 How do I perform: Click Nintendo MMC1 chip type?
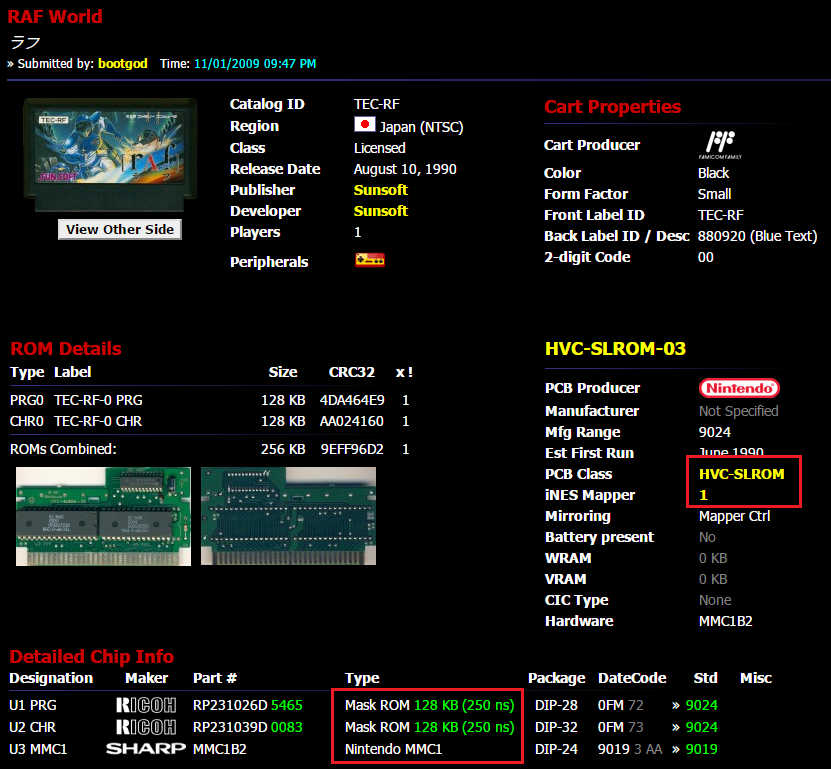(x=393, y=749)
